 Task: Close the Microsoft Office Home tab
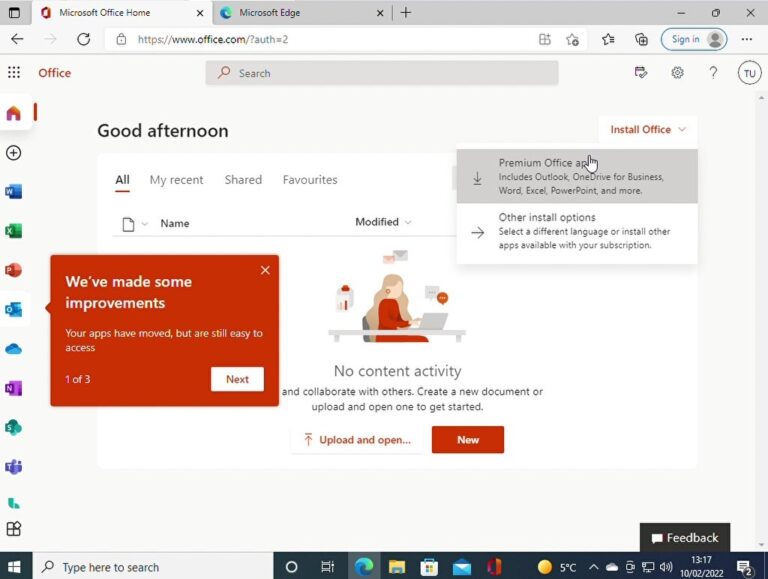200,13
